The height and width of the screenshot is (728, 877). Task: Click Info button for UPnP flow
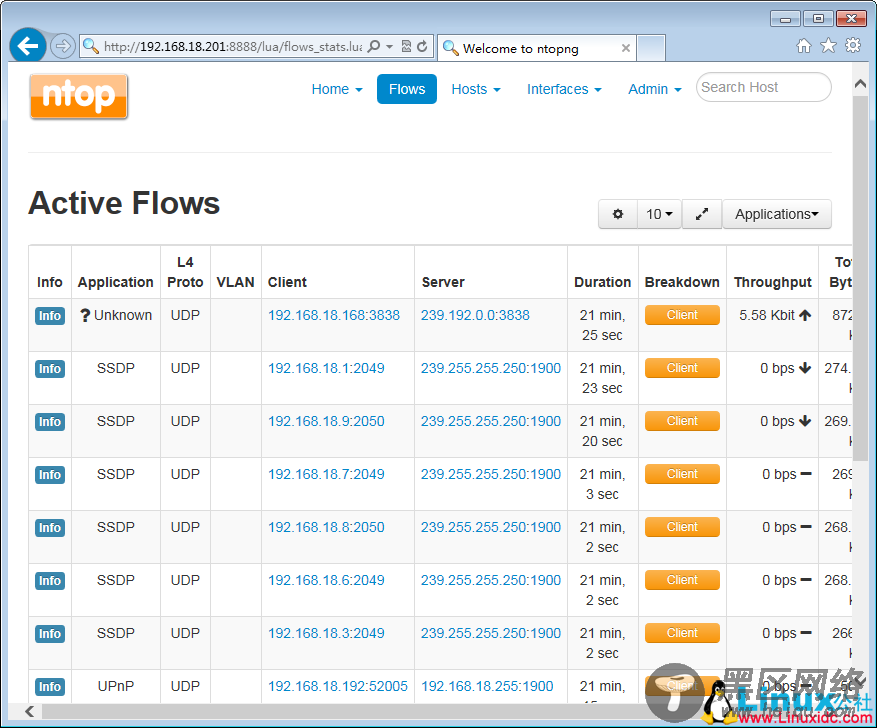(x=50, y=687)
